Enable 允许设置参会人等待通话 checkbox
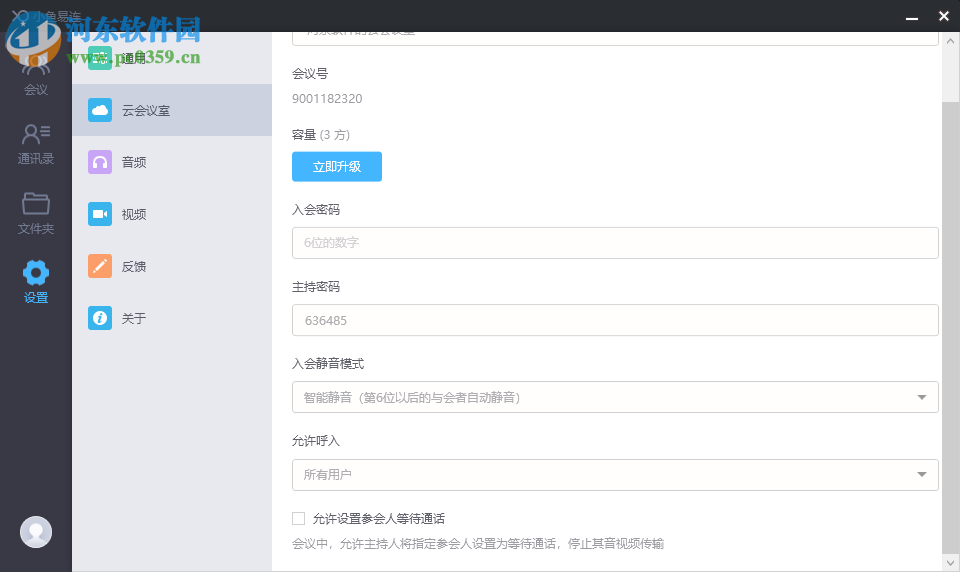Screen dimensions: 960x572 299,519
